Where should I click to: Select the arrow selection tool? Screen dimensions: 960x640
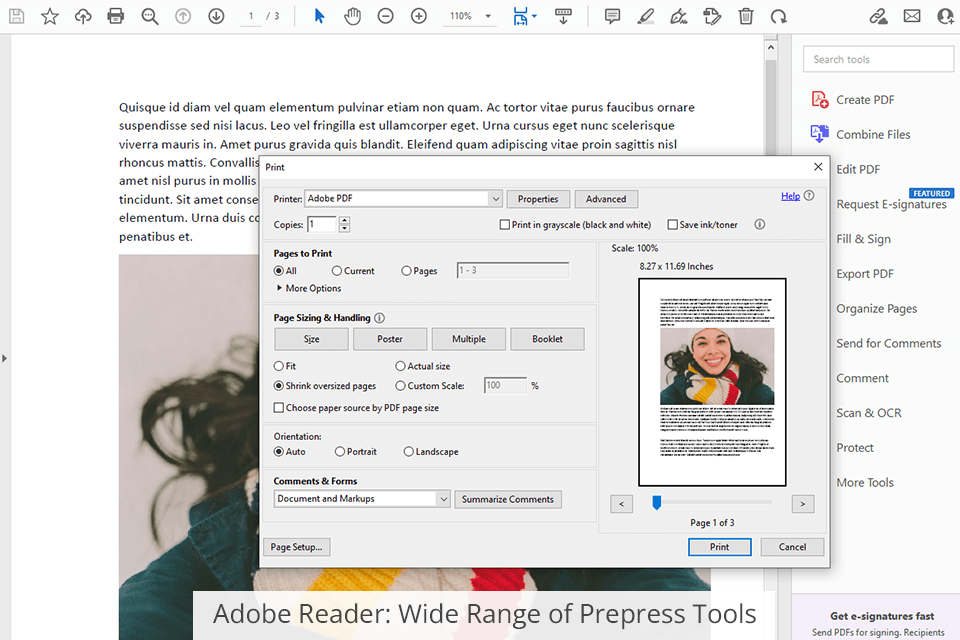pyautogui.click(x=319, y=16)
